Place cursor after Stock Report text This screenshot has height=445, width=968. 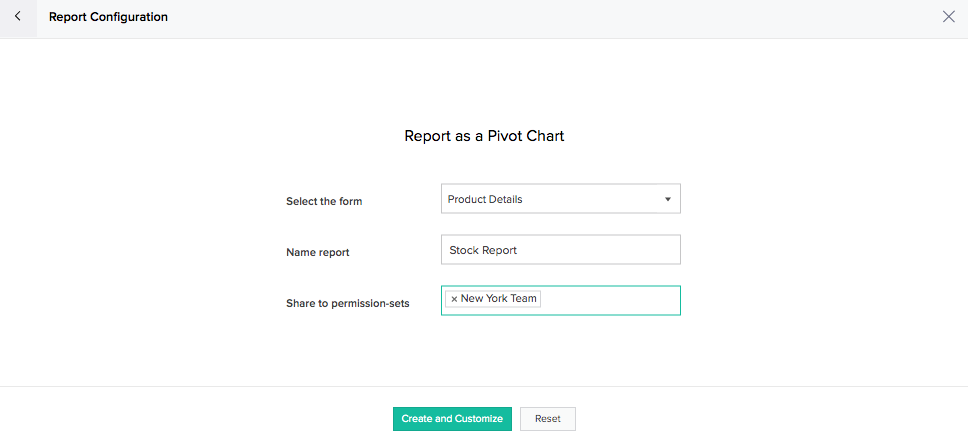[x=519, y=250]
